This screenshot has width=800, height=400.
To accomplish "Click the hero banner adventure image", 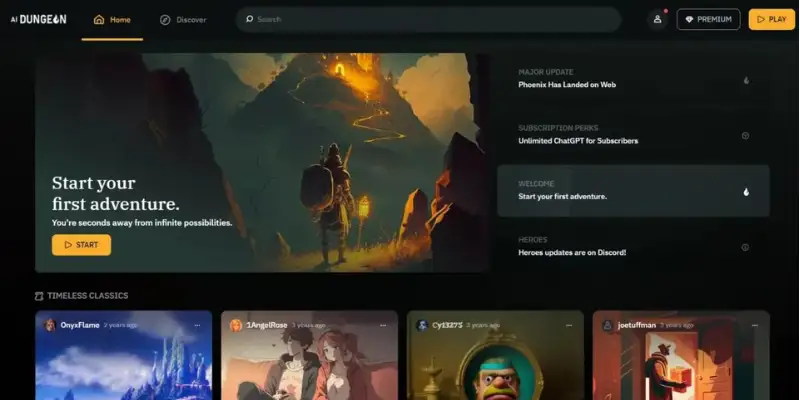I will (x=261, y=162).
